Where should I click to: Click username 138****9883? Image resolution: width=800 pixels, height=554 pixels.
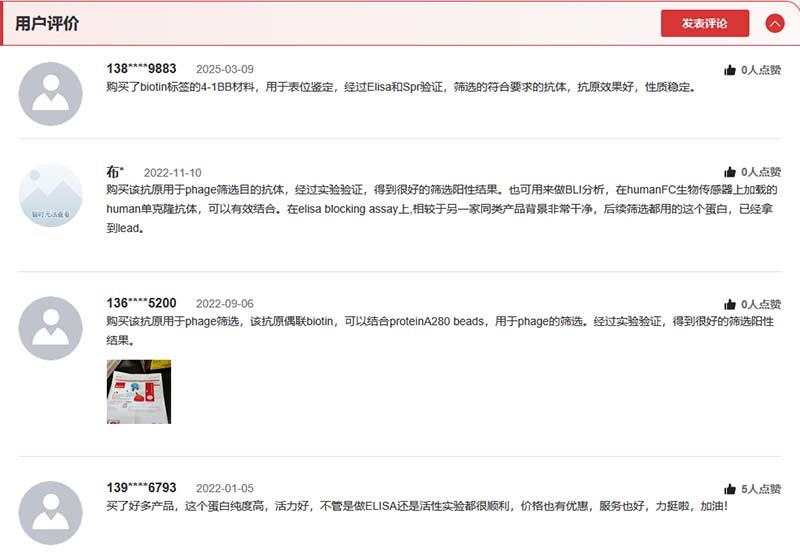(141, 69)
